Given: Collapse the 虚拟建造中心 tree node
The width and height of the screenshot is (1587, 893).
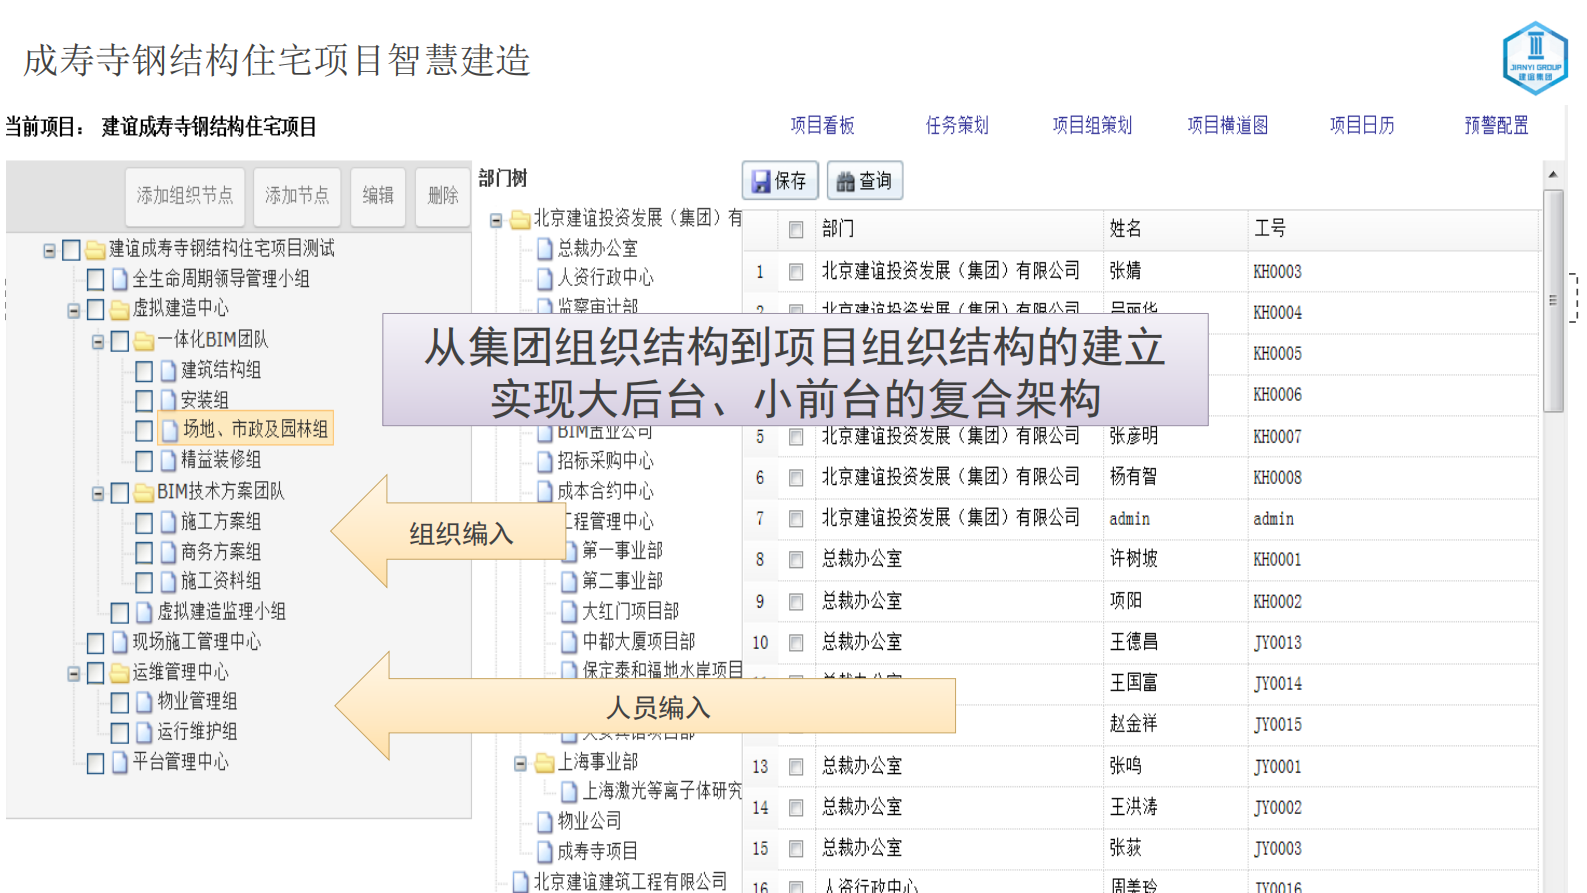Looking at the screenshot, I should point(73,311).
